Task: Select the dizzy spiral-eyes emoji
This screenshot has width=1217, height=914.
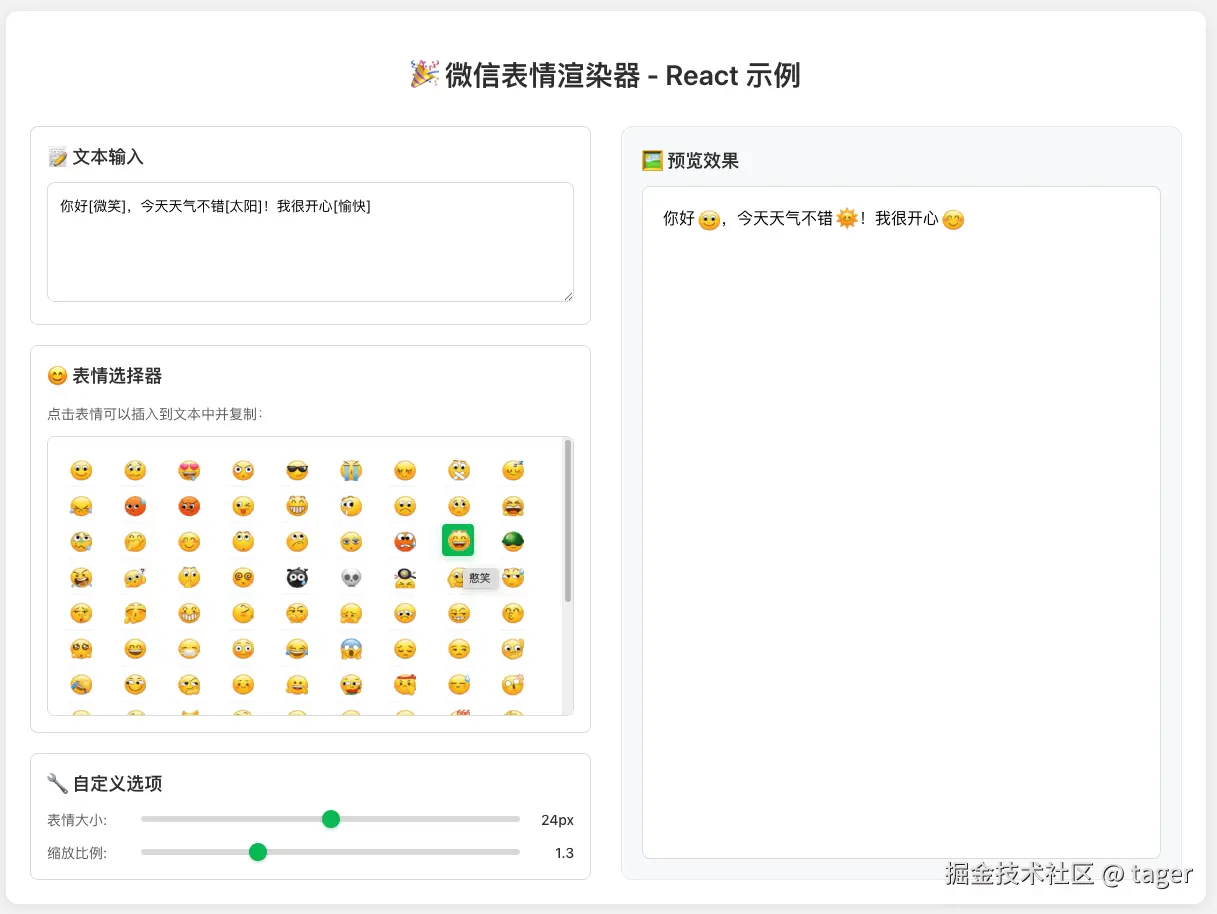Action: point(243,578)
